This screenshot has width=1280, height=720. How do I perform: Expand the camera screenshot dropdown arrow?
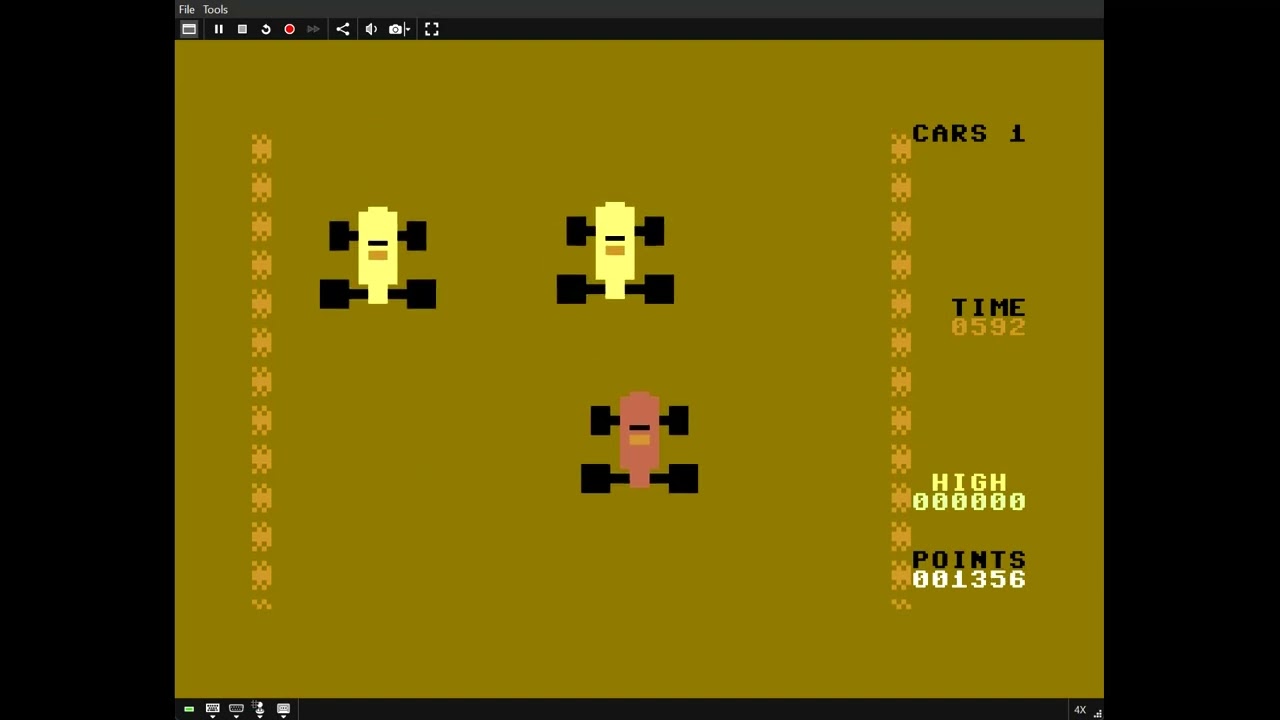coord(408,29)
